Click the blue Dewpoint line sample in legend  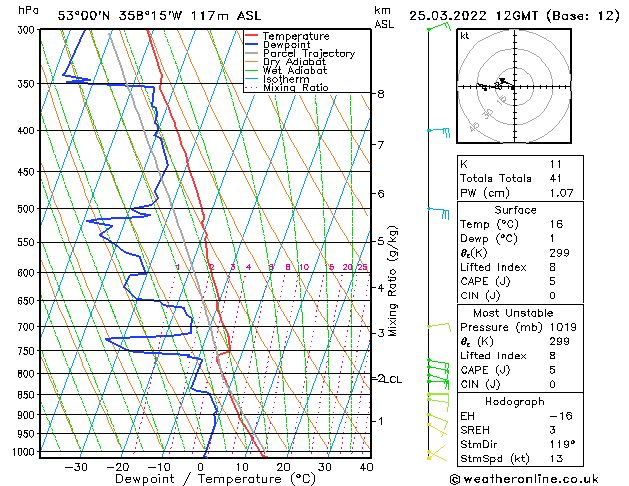click(252, 44)
